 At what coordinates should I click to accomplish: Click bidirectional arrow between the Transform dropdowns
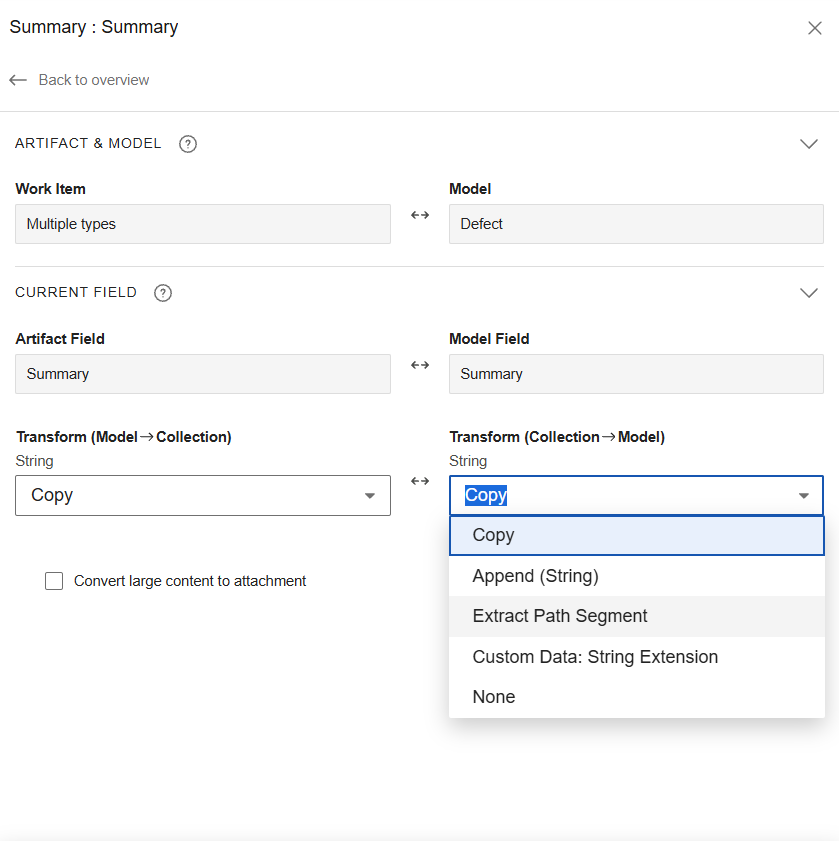point(420,481)
